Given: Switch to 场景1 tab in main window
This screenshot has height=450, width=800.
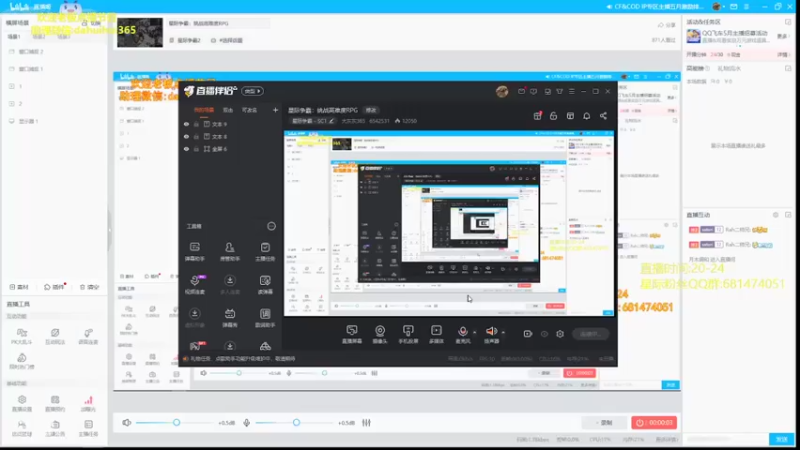Looking at the screenshot, I should (x=14, y=37).
